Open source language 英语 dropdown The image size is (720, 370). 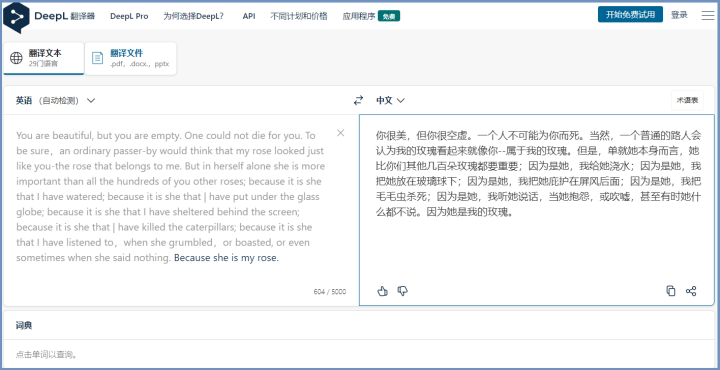click(x=55, y=100)
